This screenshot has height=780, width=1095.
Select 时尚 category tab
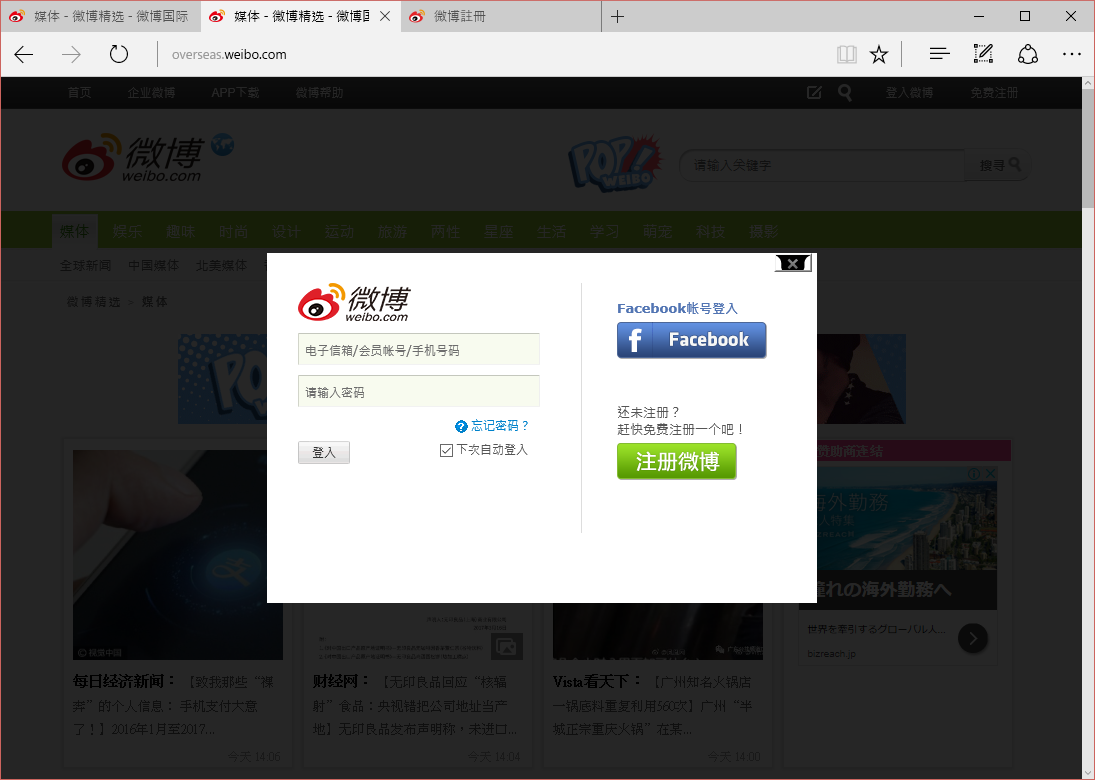[x=233, y=231]
